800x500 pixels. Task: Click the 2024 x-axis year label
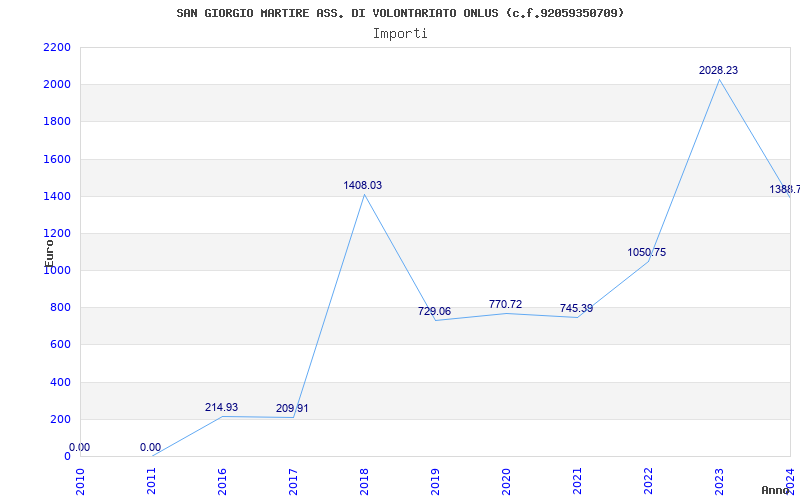tap(790, 482)
